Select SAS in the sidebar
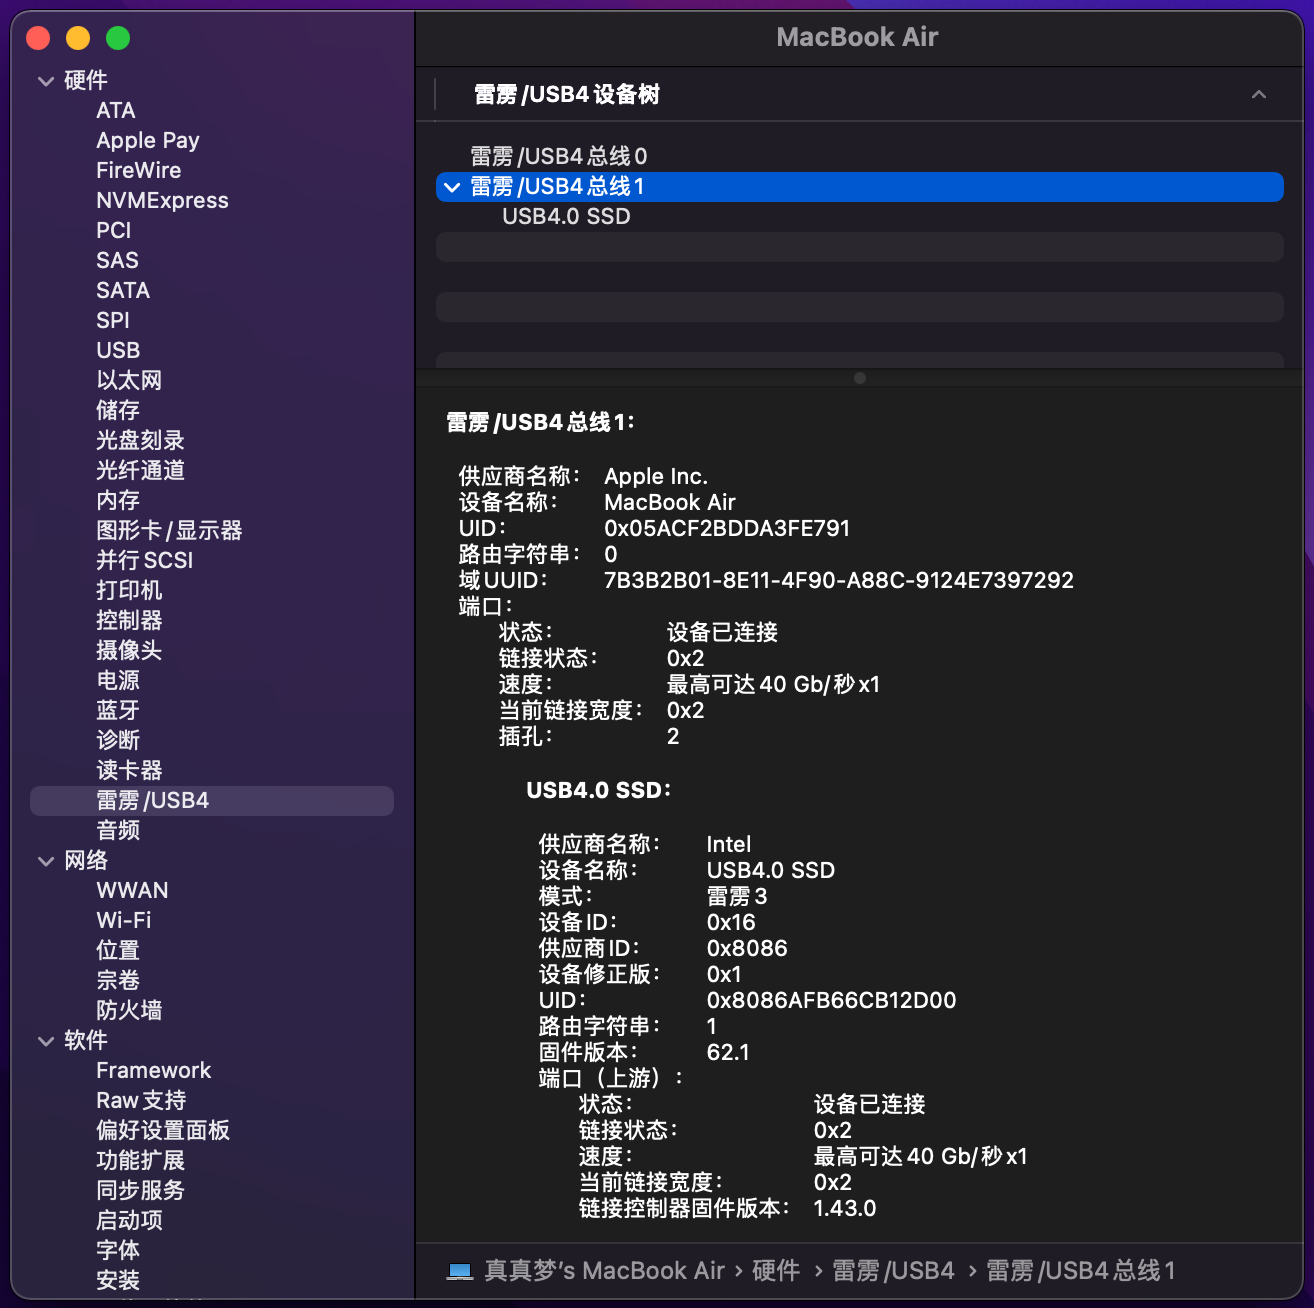1314x1308 pixels. [117, 261]
